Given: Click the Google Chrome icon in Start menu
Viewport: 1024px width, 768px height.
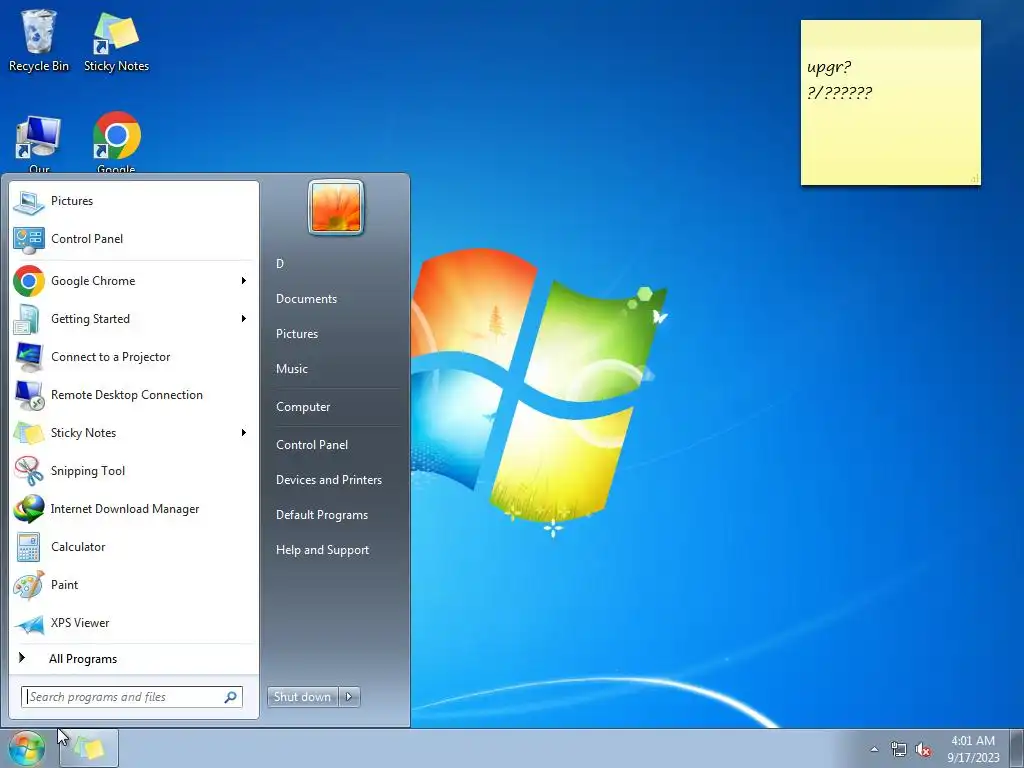Looking at the screenshot, I should (x=29, y=281).
